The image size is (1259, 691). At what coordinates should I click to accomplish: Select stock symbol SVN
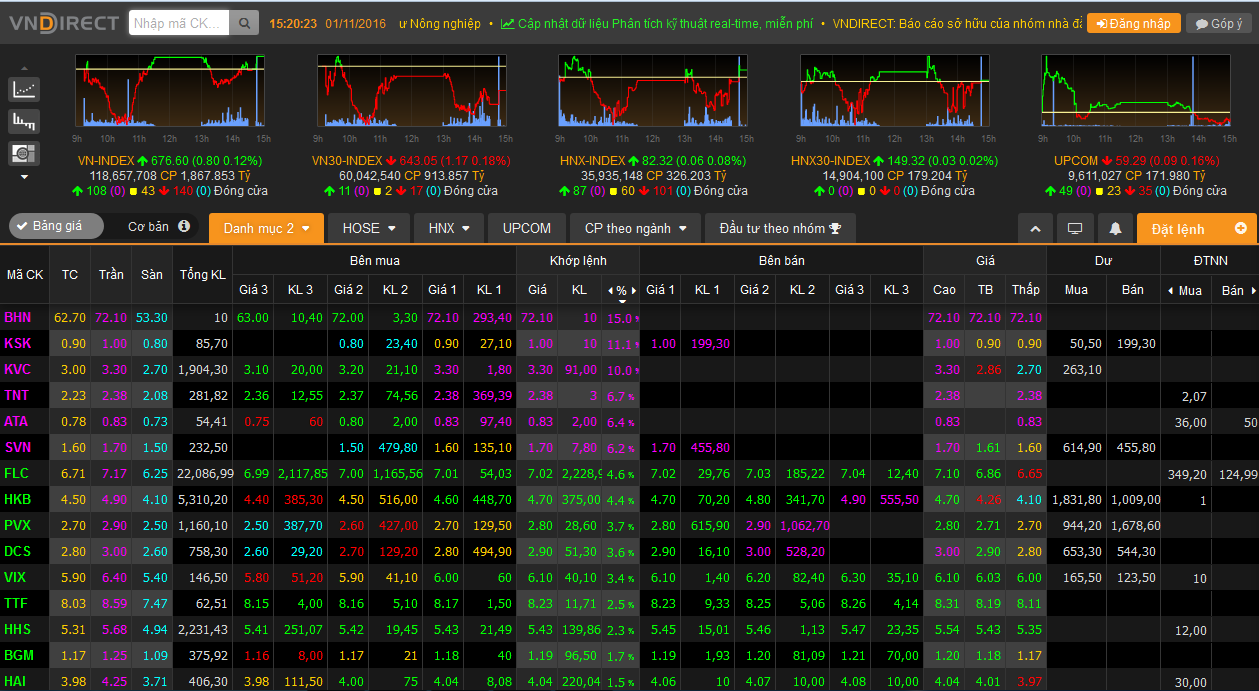tap(17, 447)
